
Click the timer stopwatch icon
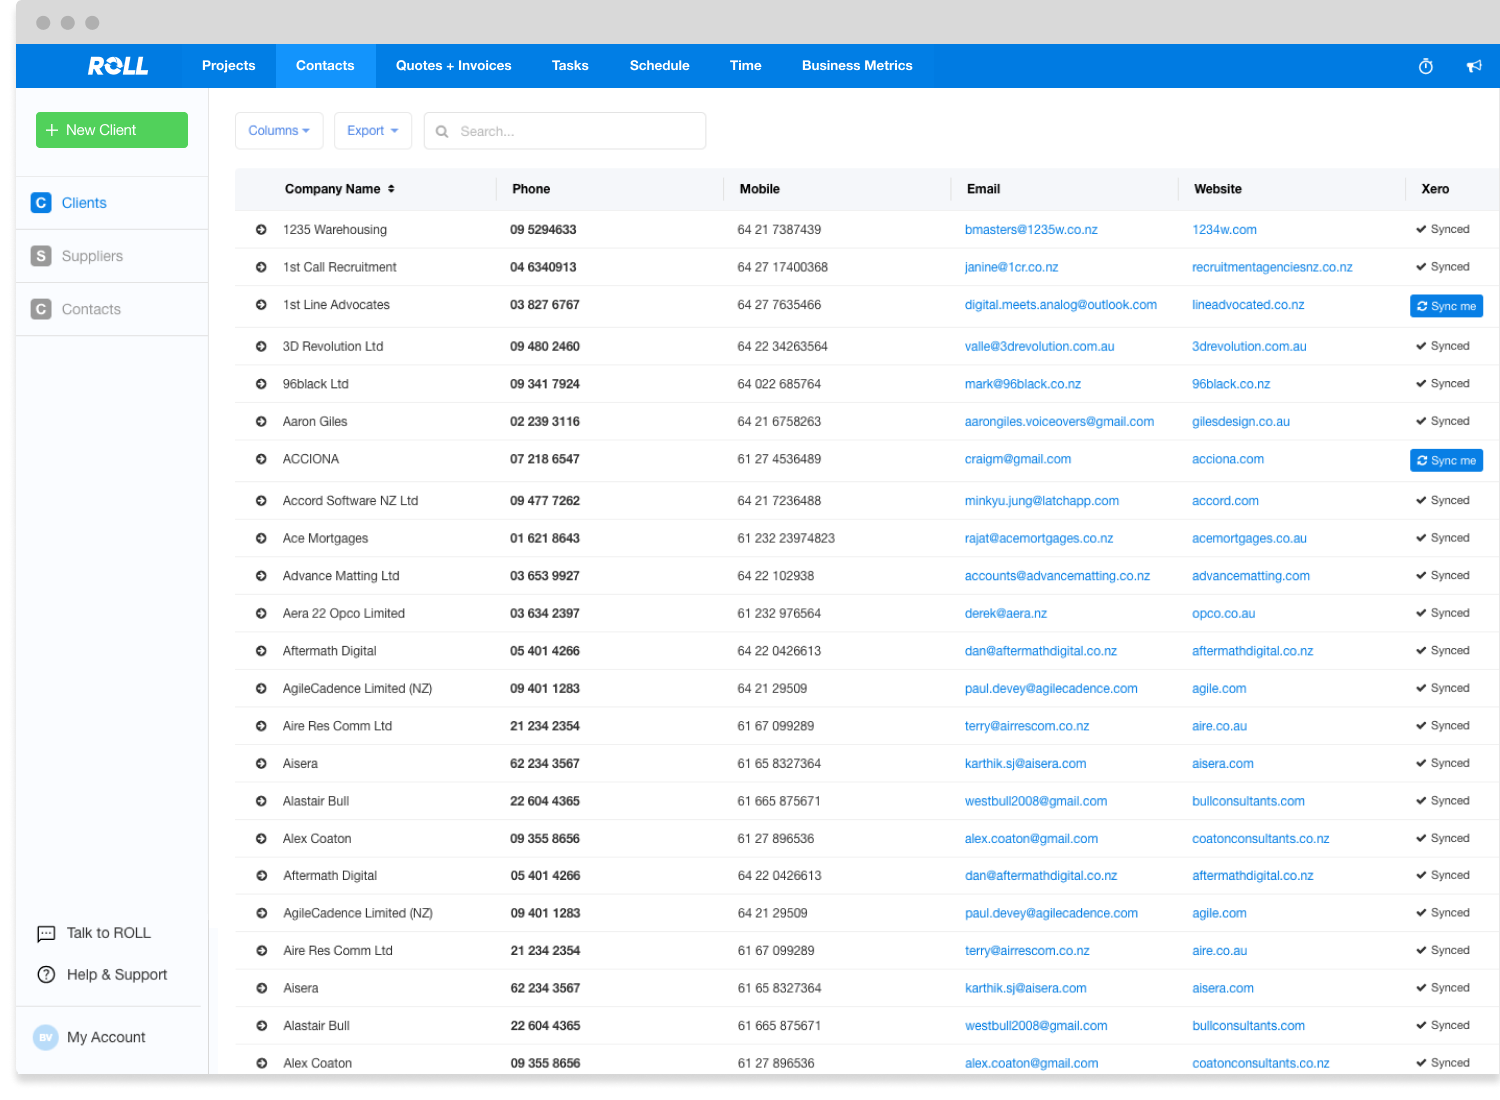tap(1426, 66)
